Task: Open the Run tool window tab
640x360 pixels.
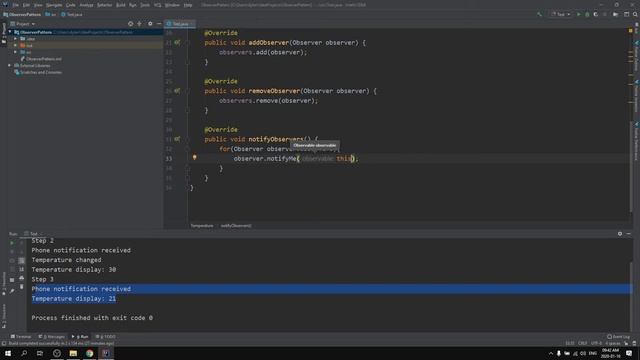Action: pyautogui.click(x=80, y=337)
